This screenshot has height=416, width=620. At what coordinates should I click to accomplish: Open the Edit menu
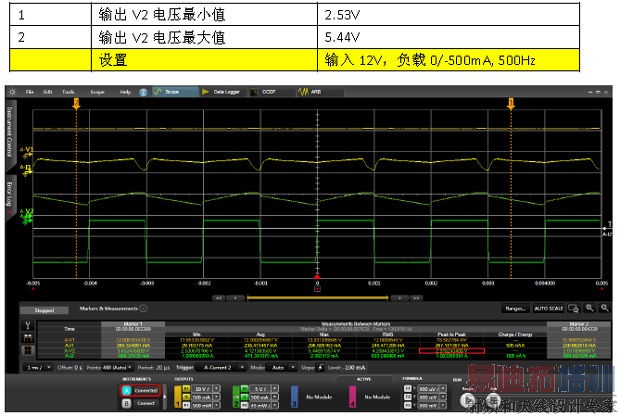[x=48, y=92]
